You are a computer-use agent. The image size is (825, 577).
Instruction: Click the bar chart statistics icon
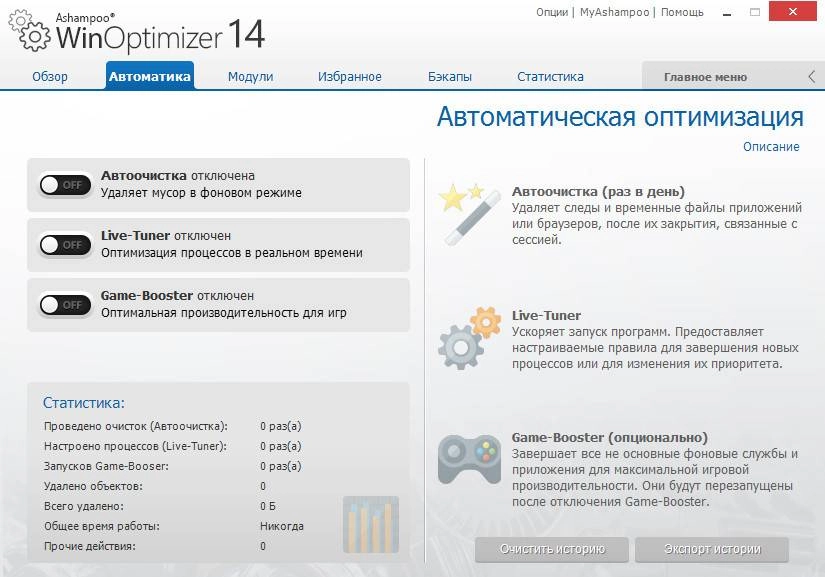(x=371, y=524)
